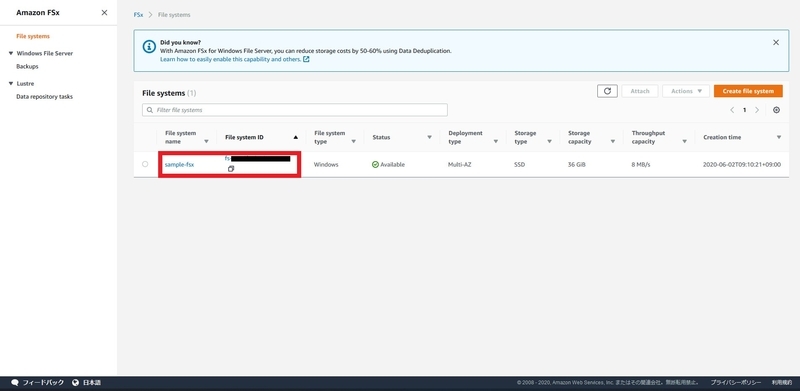Click in the Filter file systems field

point(295,110)
